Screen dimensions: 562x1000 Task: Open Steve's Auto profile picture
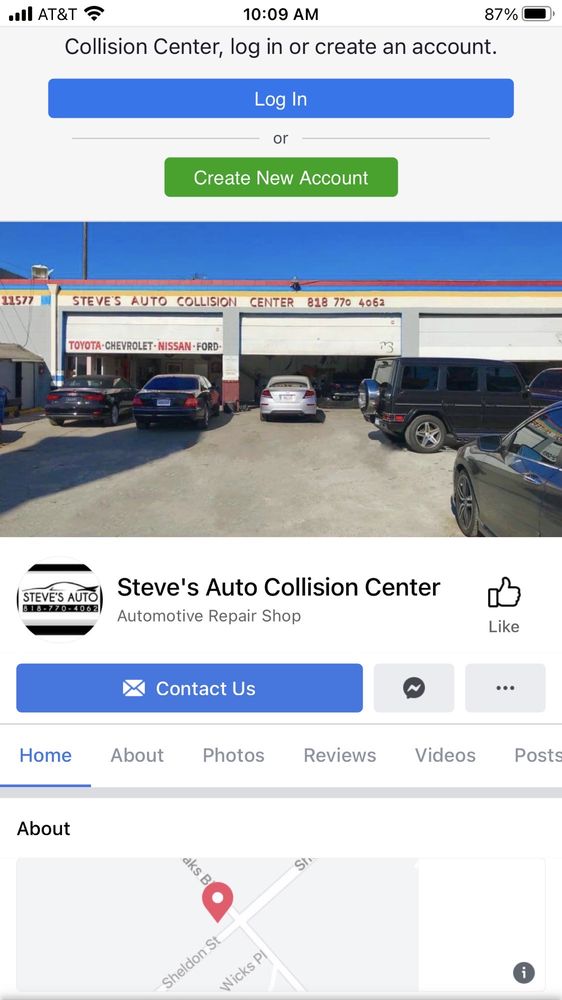[59, 599]
